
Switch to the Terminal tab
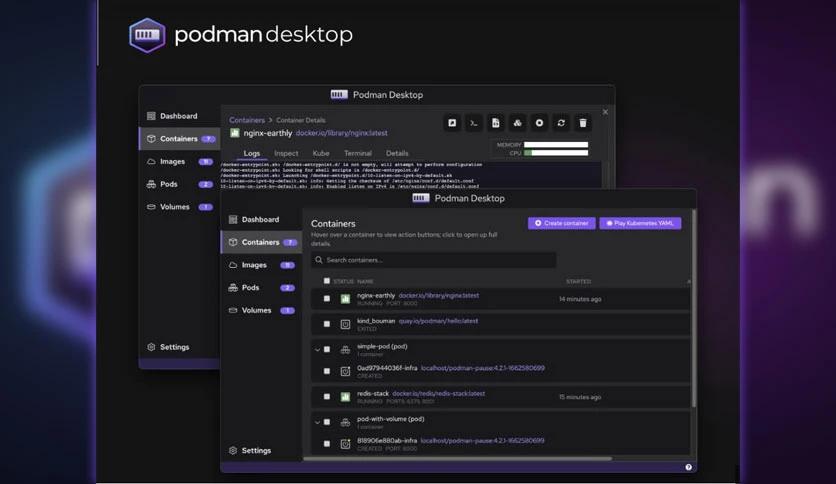tap(358, 153)
